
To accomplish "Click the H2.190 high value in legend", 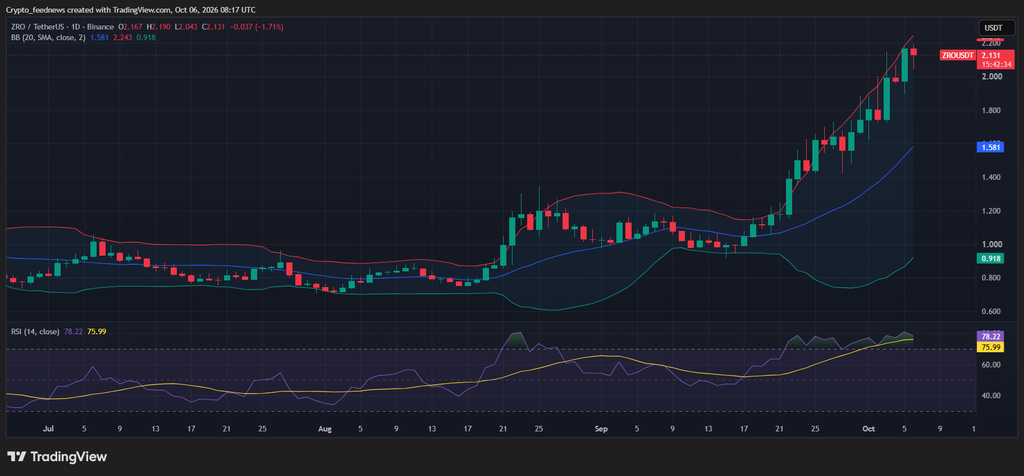I will point(159,27).
